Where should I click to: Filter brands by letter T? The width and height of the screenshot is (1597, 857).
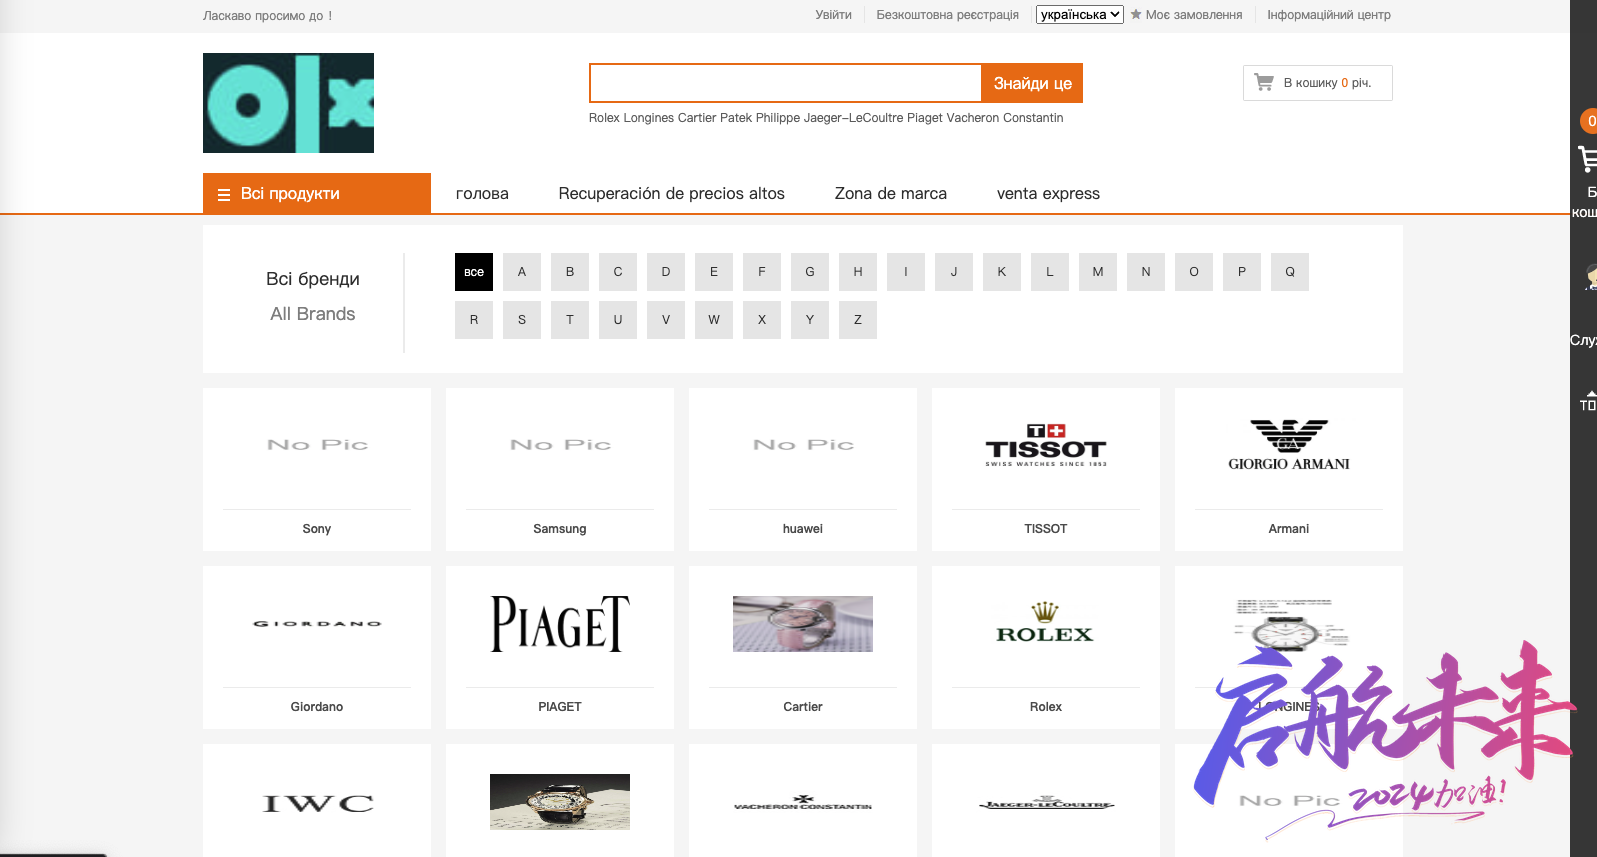(570, 320)
